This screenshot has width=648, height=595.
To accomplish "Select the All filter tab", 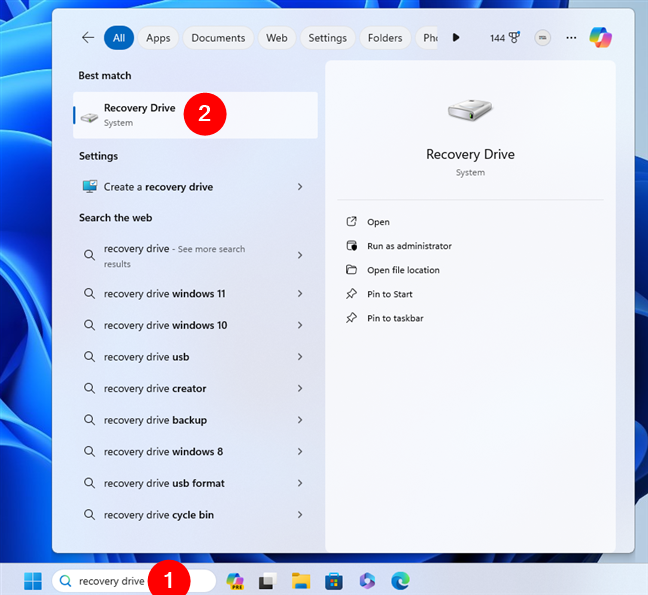I will point(119,38).
